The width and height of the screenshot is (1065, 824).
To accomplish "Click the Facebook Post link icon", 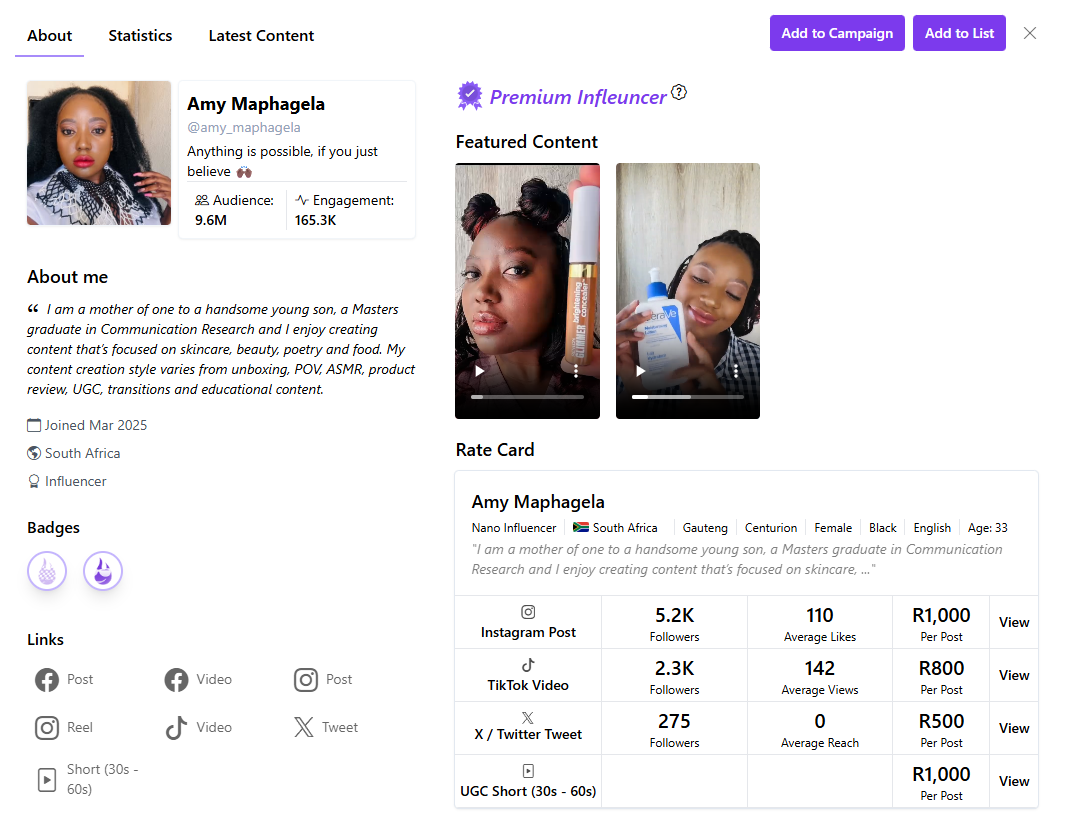I will coord(42,679).
